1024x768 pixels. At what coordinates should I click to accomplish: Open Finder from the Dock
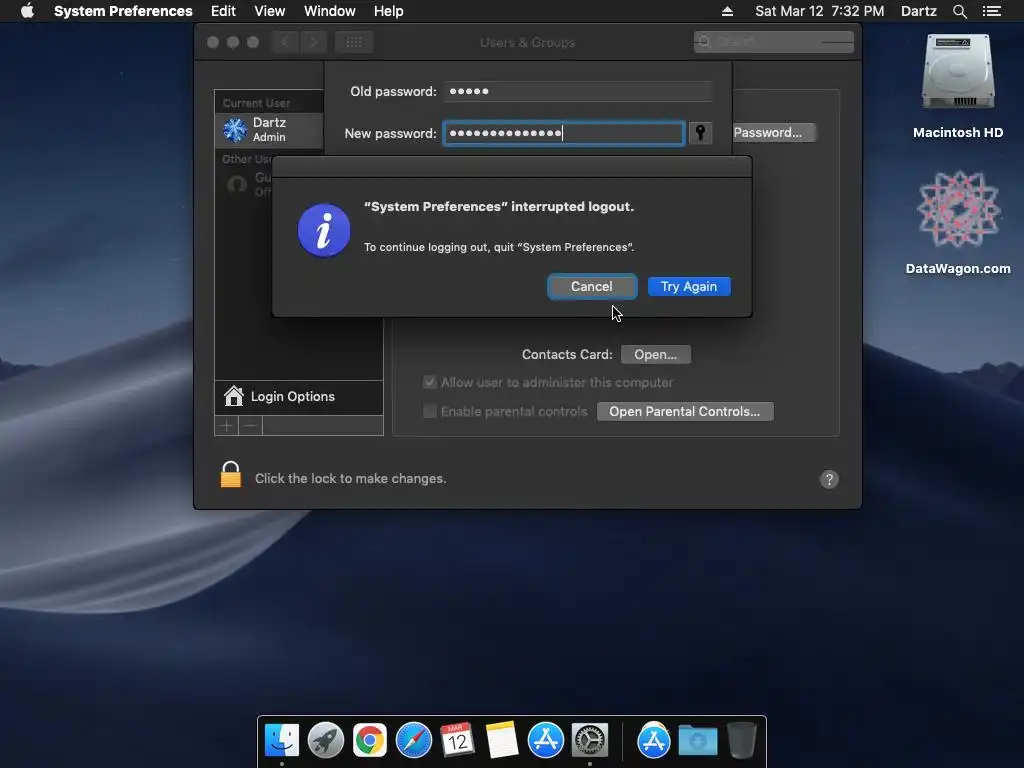[281, 741]
